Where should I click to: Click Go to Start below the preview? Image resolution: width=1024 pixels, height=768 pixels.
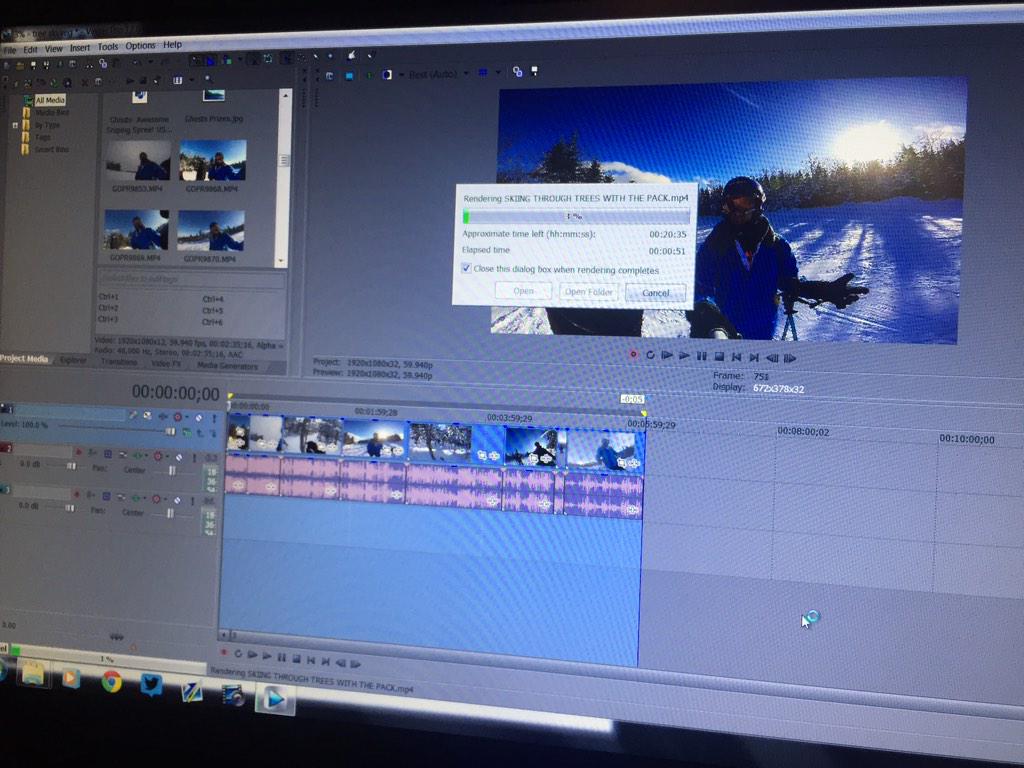[x=737, y=357]
